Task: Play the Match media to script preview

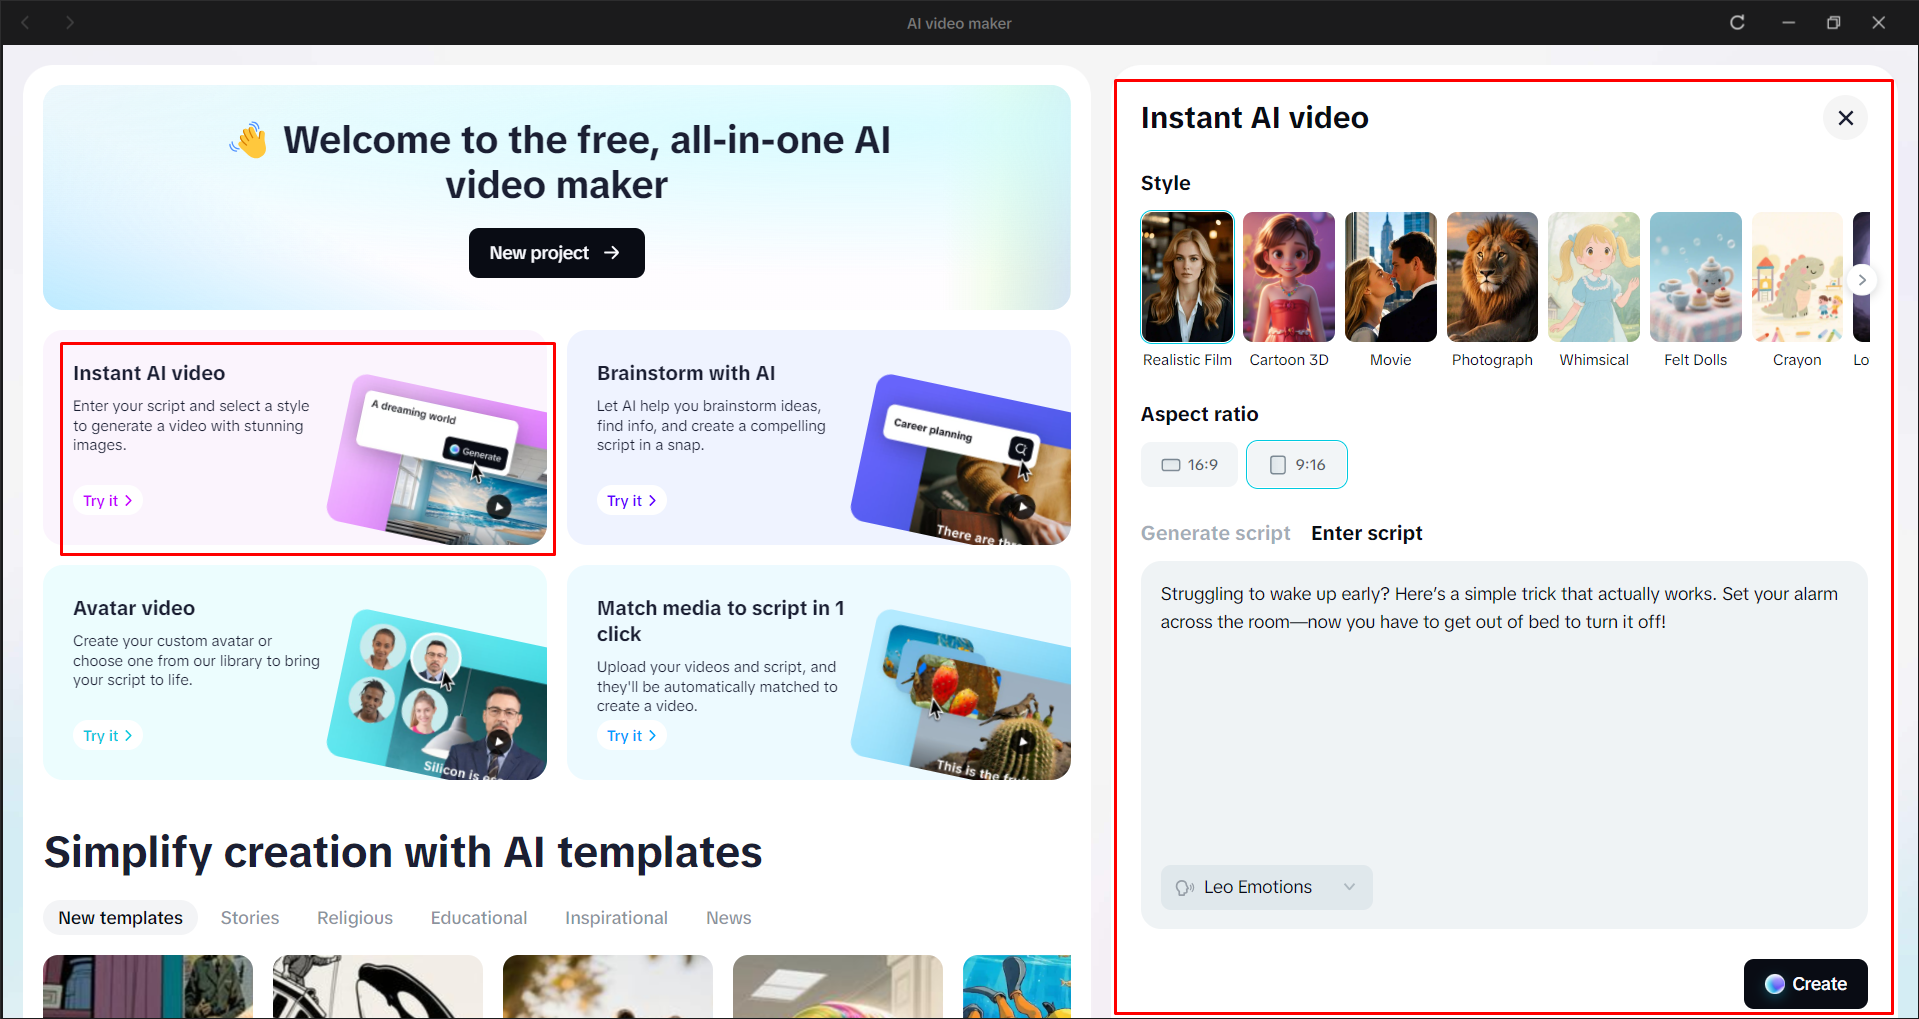Action: point(1022,741)
